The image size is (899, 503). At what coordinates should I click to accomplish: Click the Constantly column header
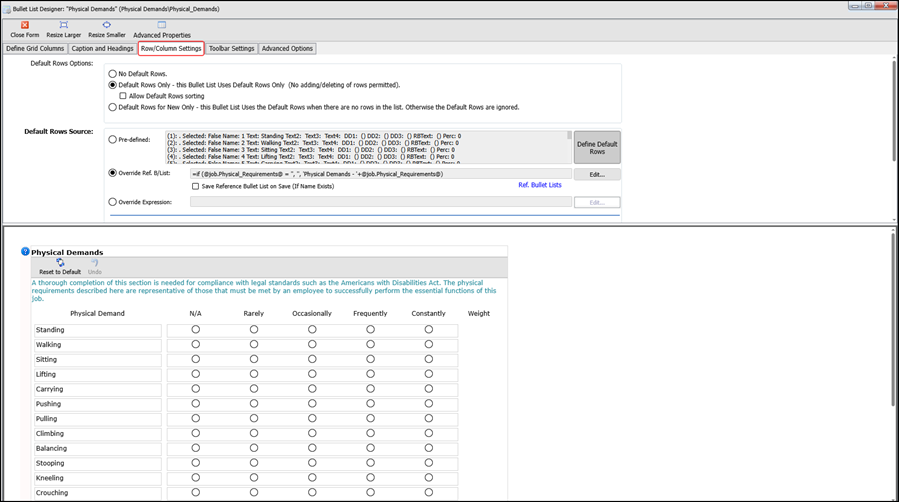[x=428, y=314]
